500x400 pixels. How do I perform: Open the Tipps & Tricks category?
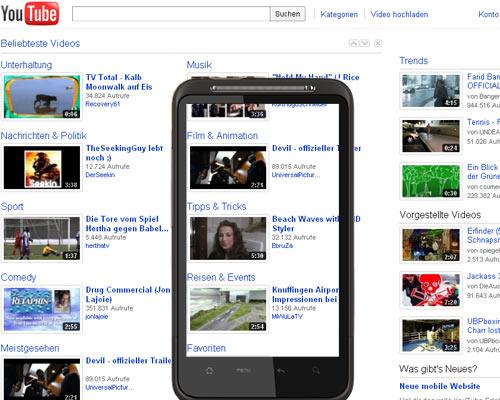tap(217, 206)
